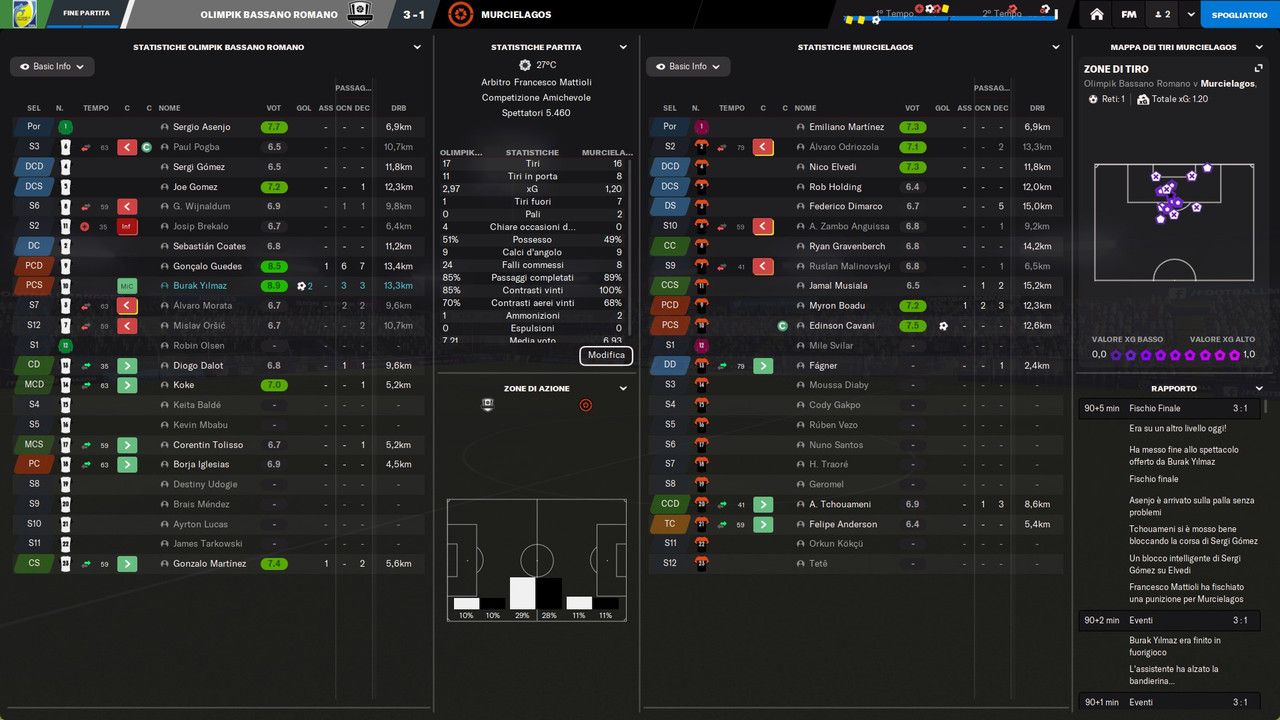Collapse the Statistiche Olimpik Bassano Romano panel chevron

[417, 47]
